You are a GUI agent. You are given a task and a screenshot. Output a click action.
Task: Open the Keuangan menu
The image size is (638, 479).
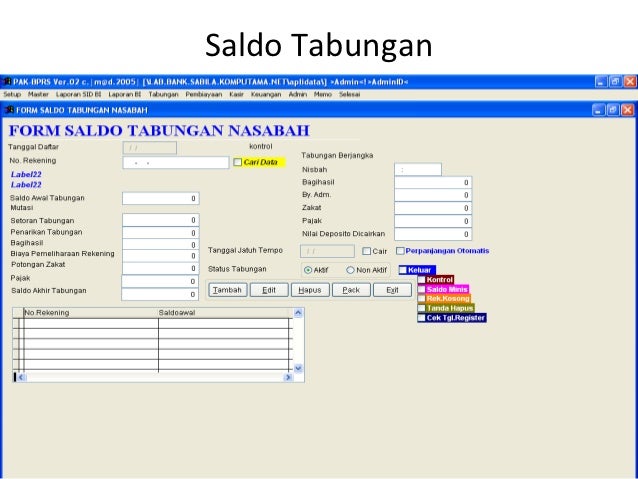266,94
